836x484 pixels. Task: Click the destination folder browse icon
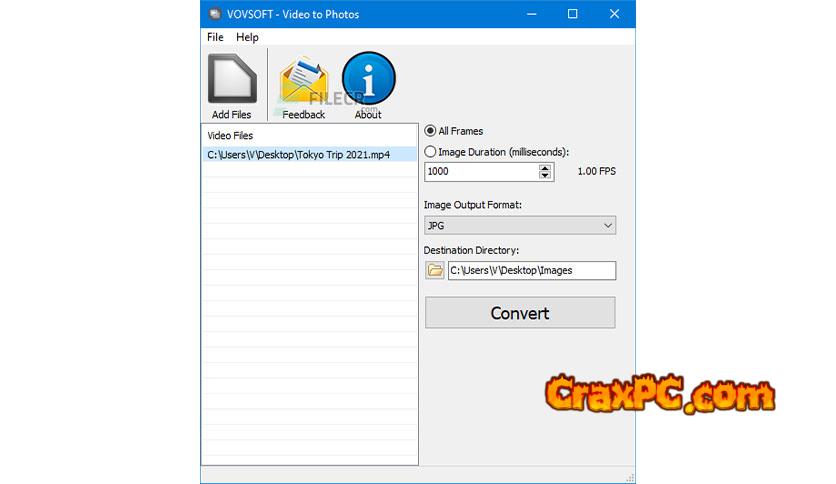[x=435, y=270]
